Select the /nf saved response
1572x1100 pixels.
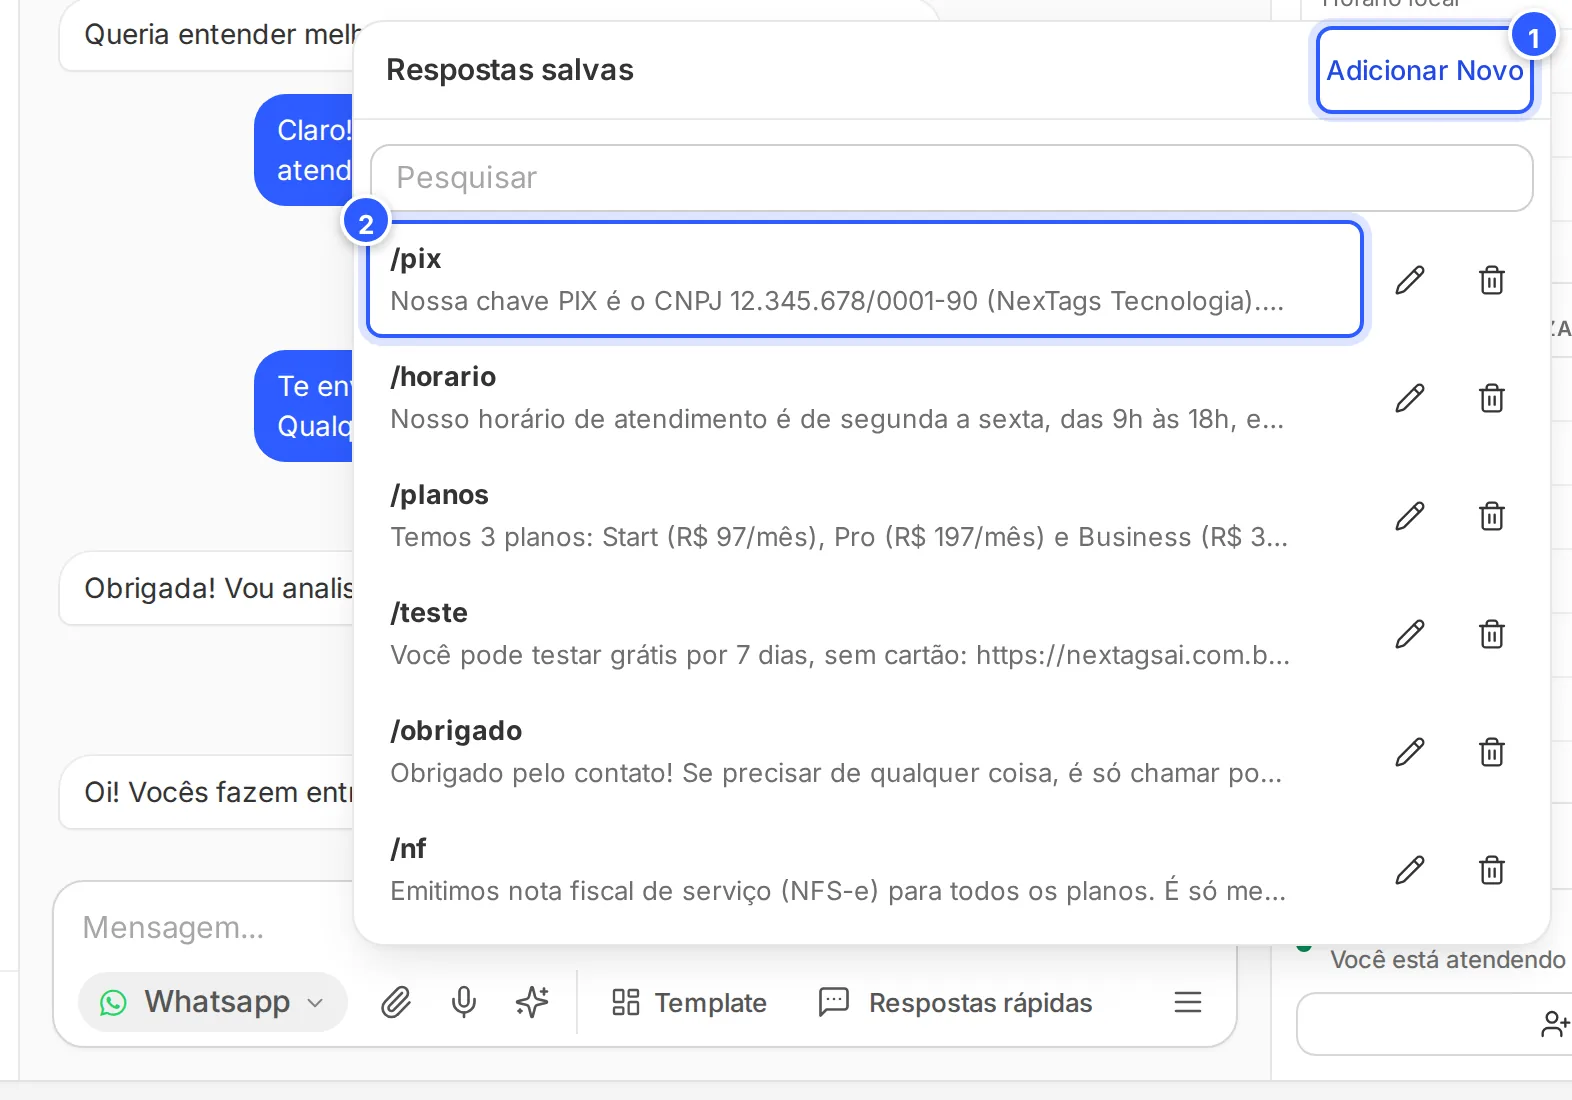tap(865, 870)
